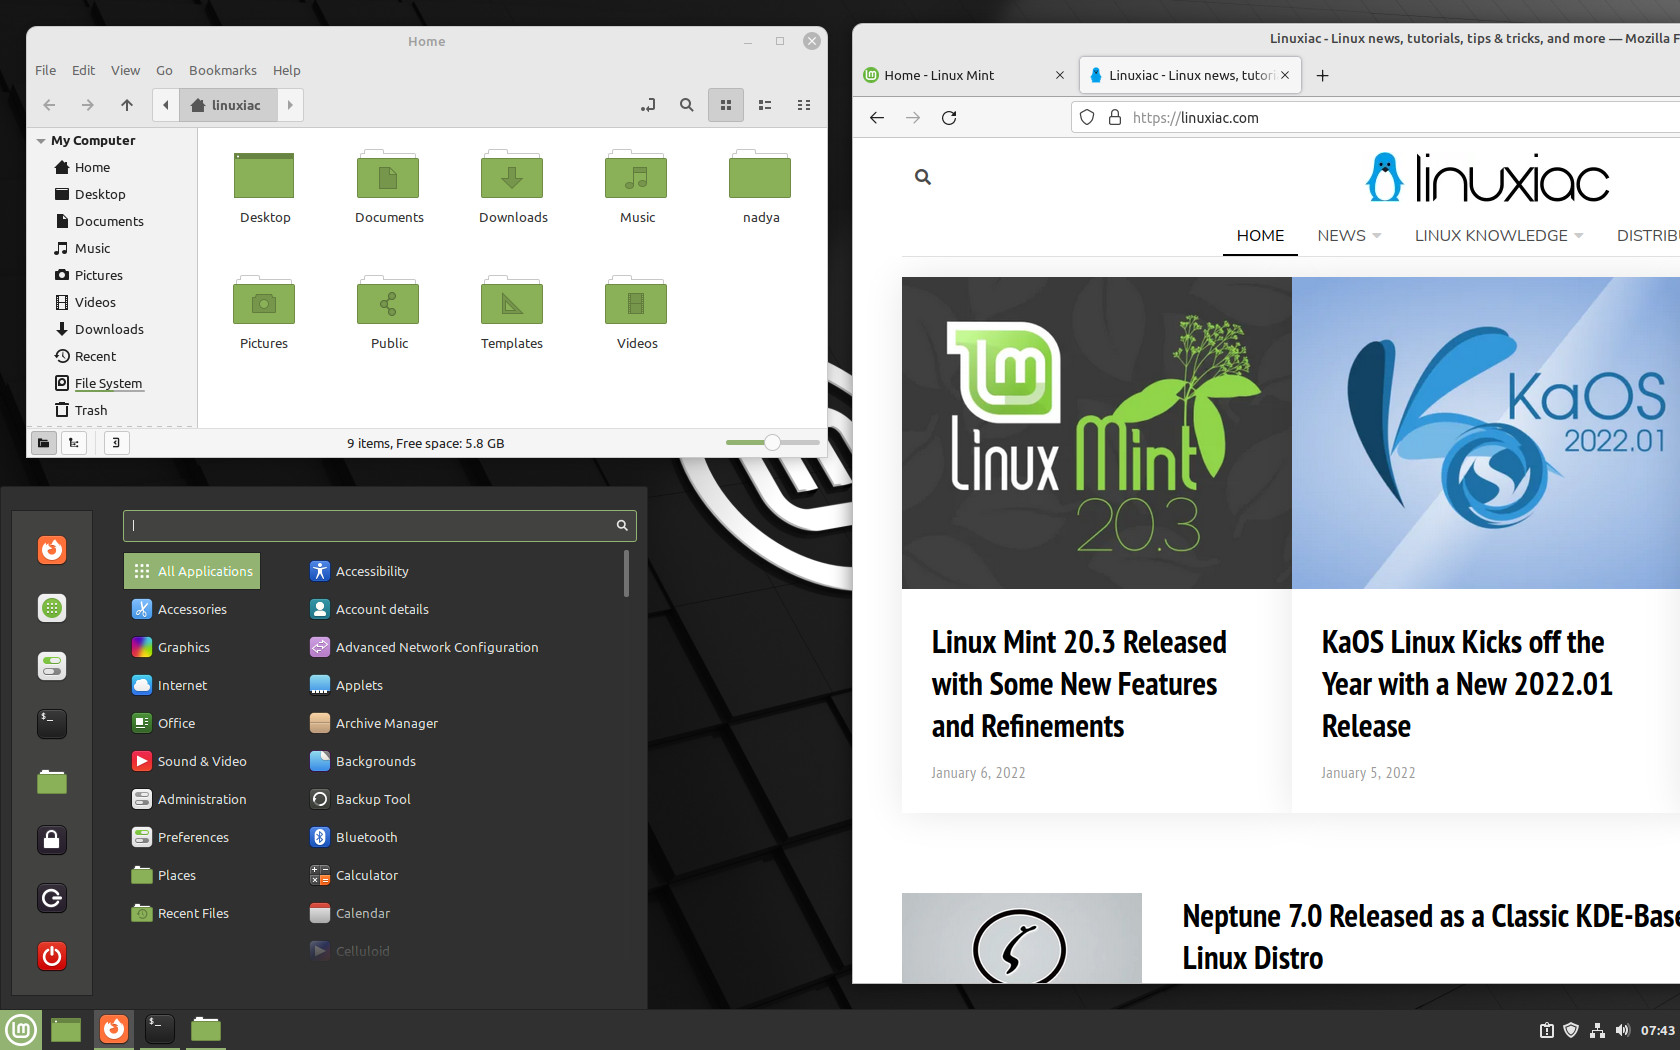
Task: Select the Administration menu category
Action: [x=190, y=799]
